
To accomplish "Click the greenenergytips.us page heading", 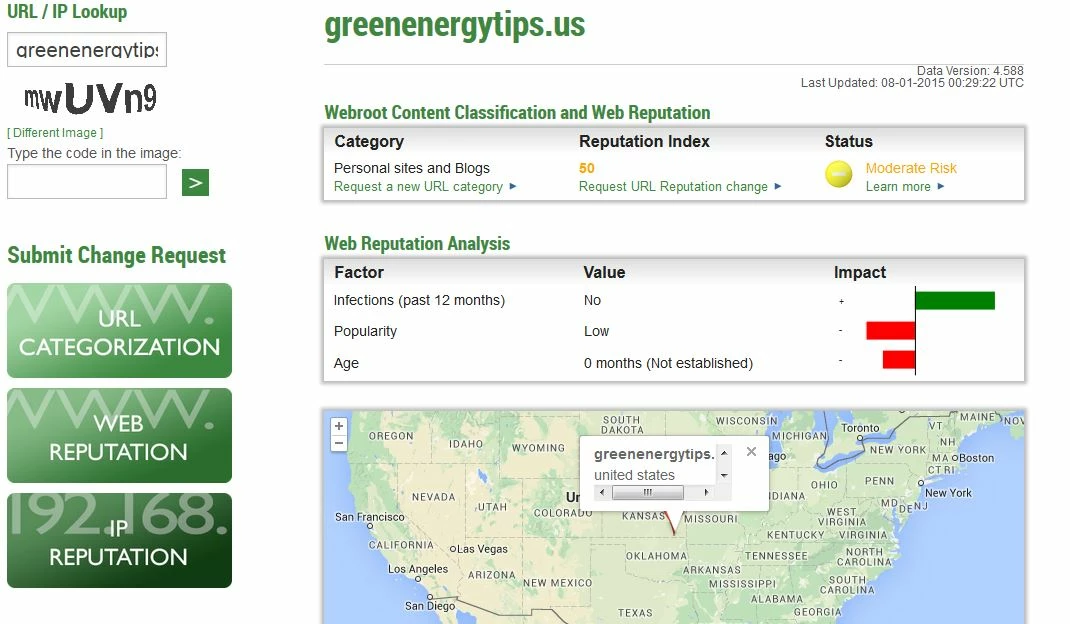I will [x=454, y=26].
